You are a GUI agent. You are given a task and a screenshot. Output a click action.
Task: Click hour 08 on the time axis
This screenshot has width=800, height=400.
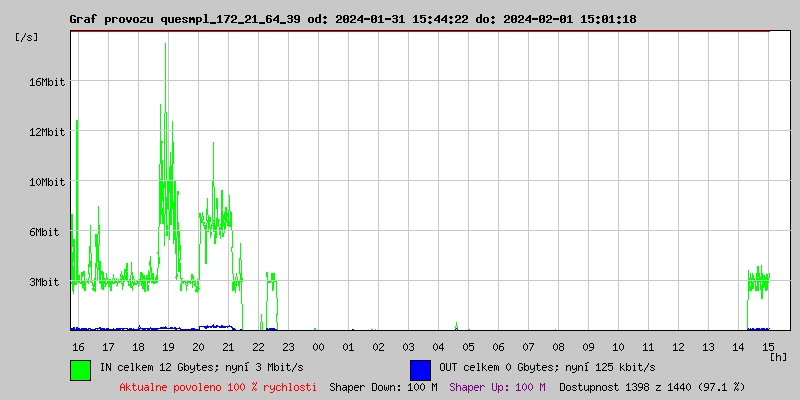point(558,347)
